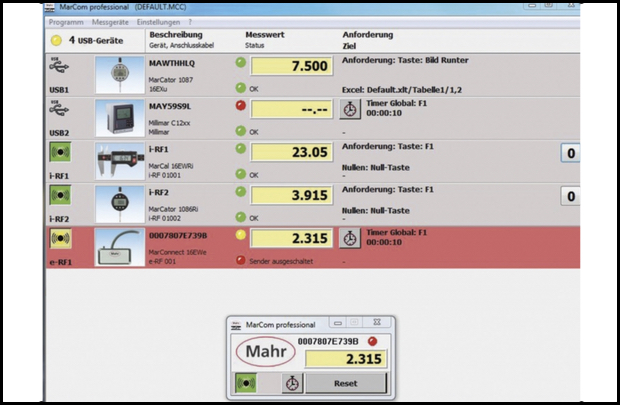Image resolution: width=620 pixels, height=405 pixels.
Task: Click the 7.500 measurement value field
Action: click(291, 66)
